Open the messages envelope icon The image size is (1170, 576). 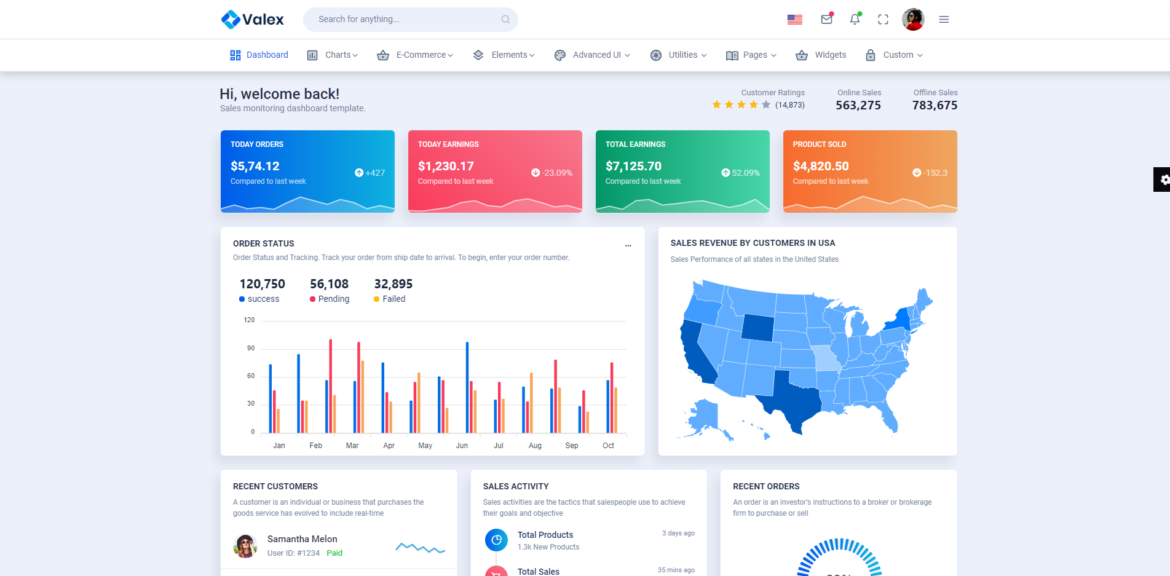(x=826, y=18)
